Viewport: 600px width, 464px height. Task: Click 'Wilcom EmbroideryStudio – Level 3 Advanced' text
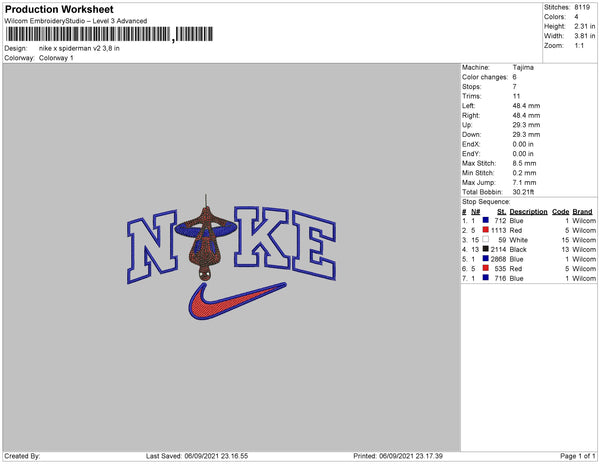tap(76, 21)
